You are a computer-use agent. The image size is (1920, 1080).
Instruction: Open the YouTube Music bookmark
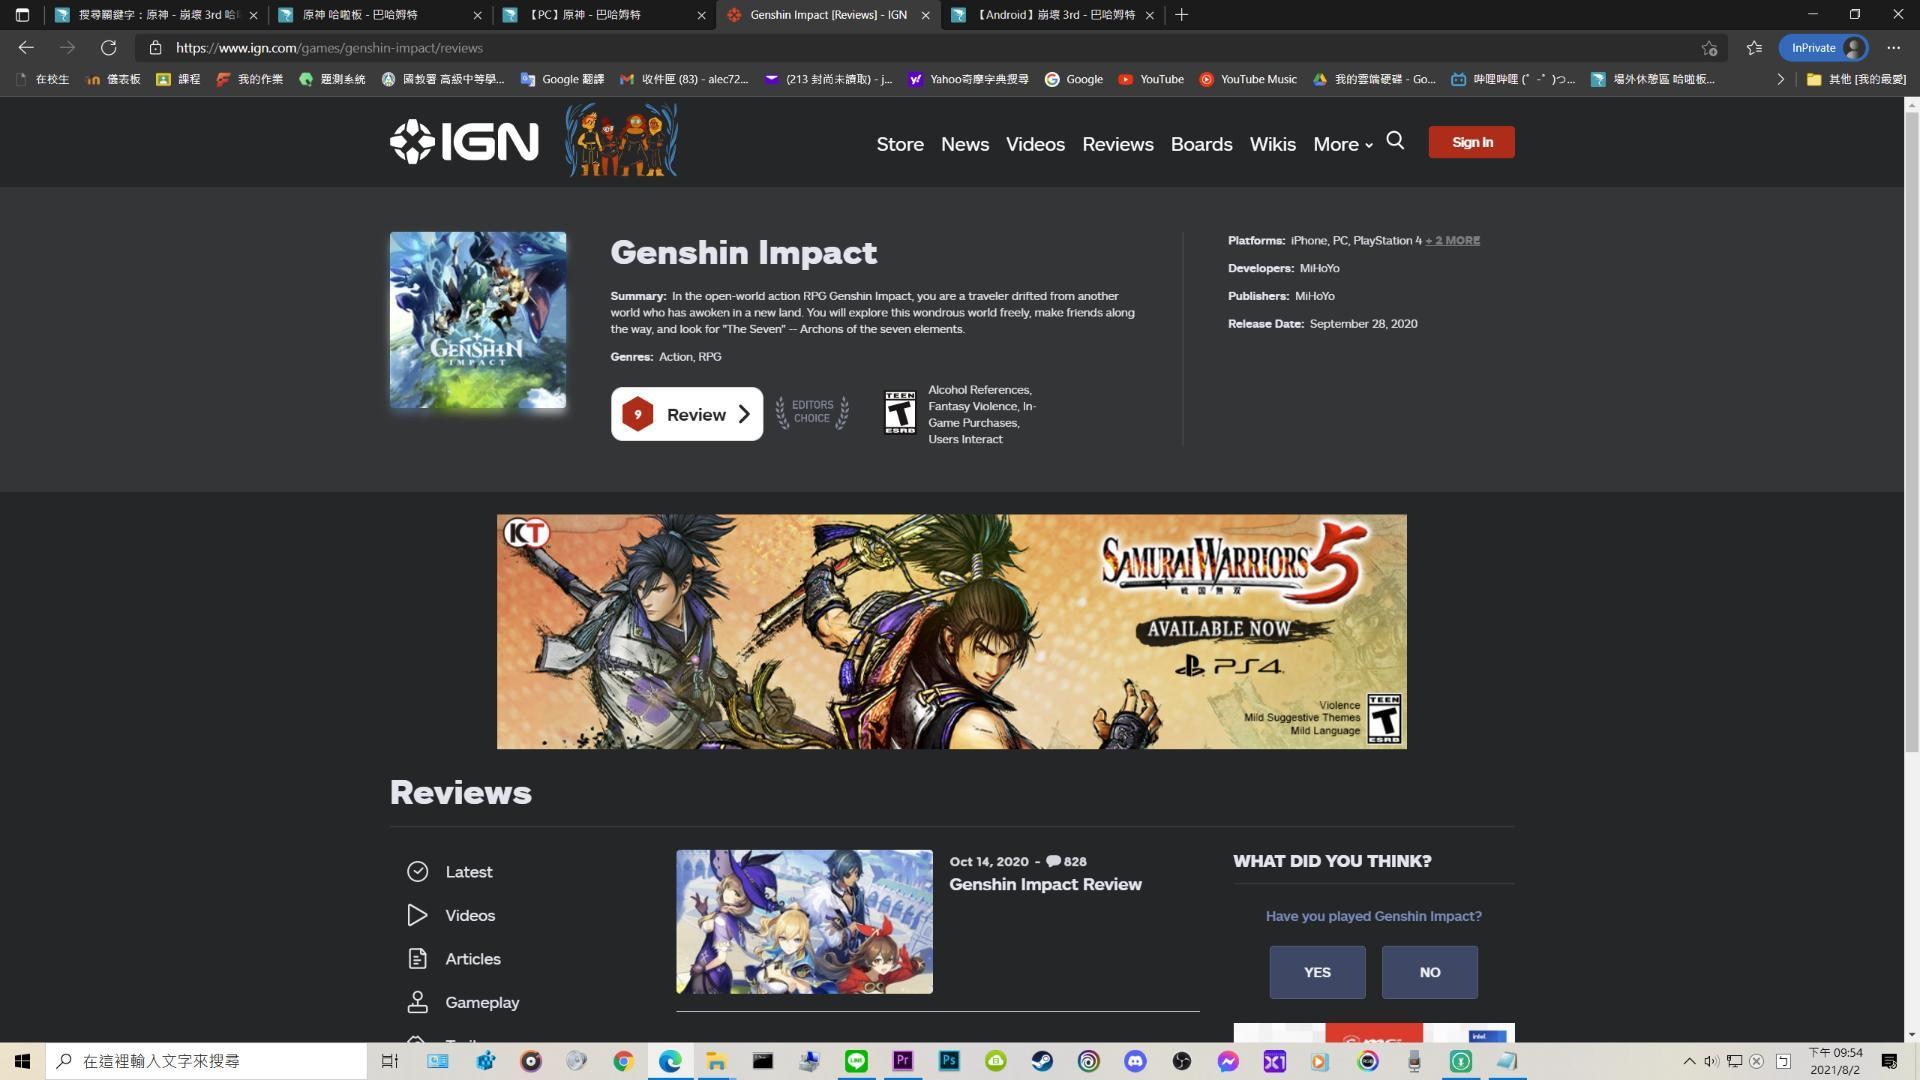point(1248,79)
